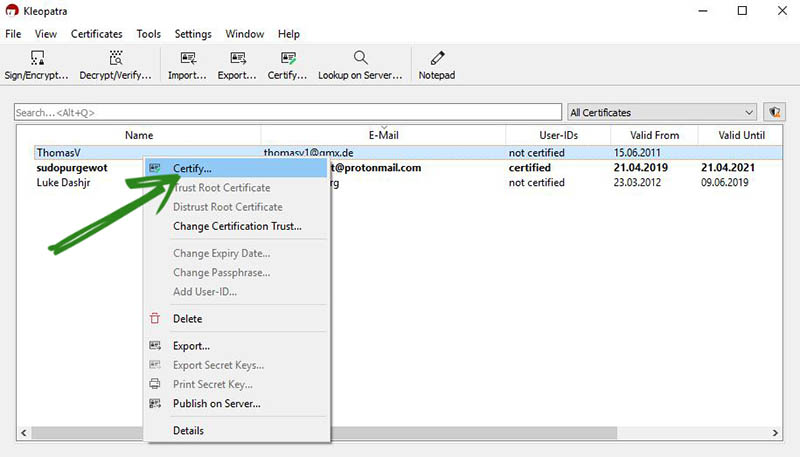Open the Sign/Encrypt toolbar tool
The height and width of the screenshot is (457, 800).
36,65
